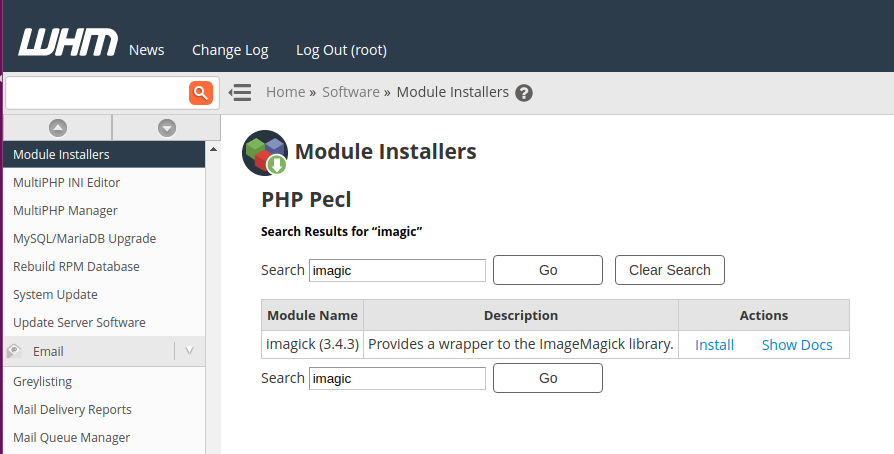Expand all sidebar sections with down arrow
Image resolution: width=894 pixels, height=454 pixels.
tap(167, 127)
